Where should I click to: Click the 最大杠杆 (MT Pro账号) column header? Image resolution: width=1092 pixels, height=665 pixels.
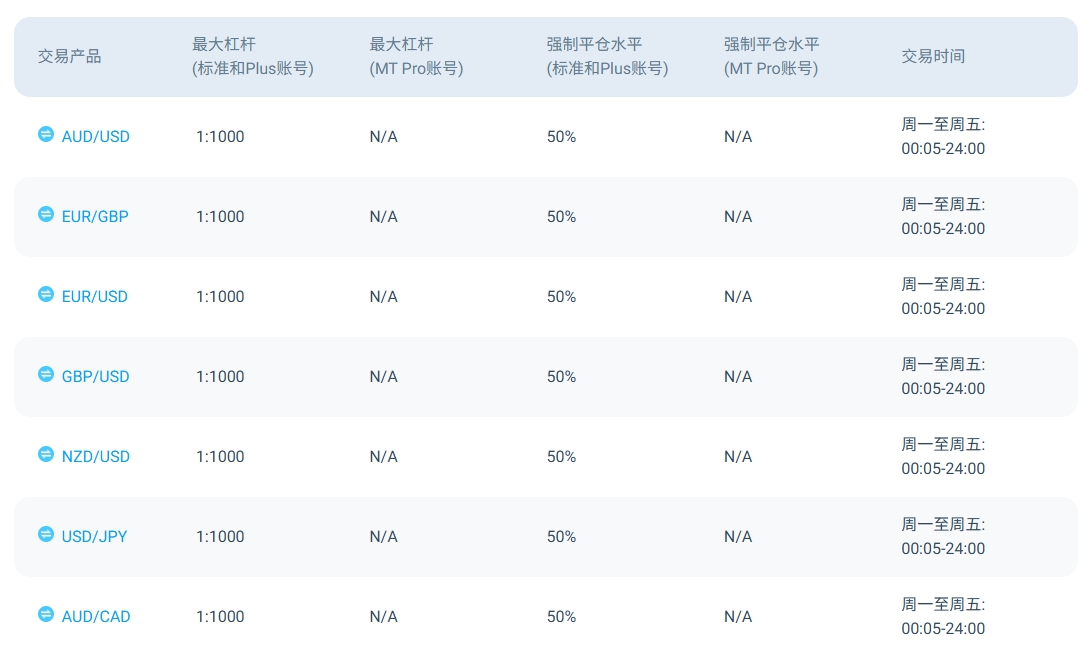pyautogui.click(x=416, y=57)
